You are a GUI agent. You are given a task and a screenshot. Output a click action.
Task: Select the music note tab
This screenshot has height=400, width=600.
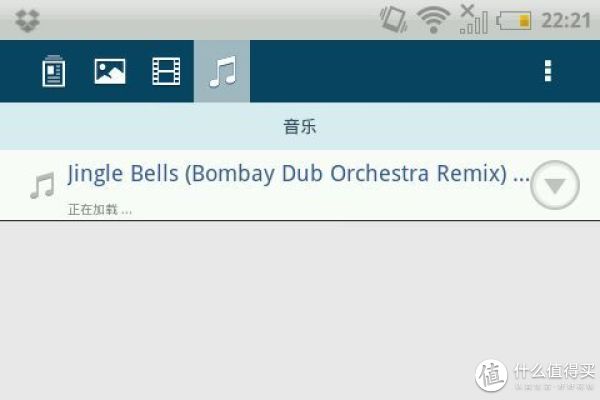[222, 71]
